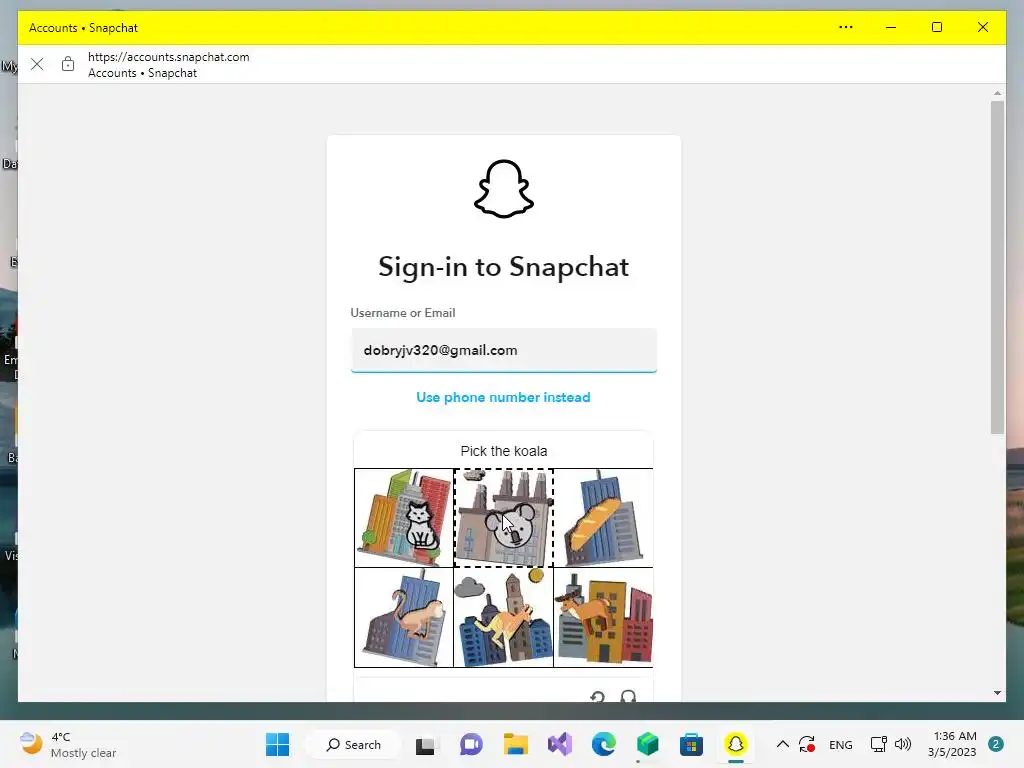The width and height of the screenshot is (1024, 768).
Task: Open File Explorer from the taskbar
Action: (515, 744)
